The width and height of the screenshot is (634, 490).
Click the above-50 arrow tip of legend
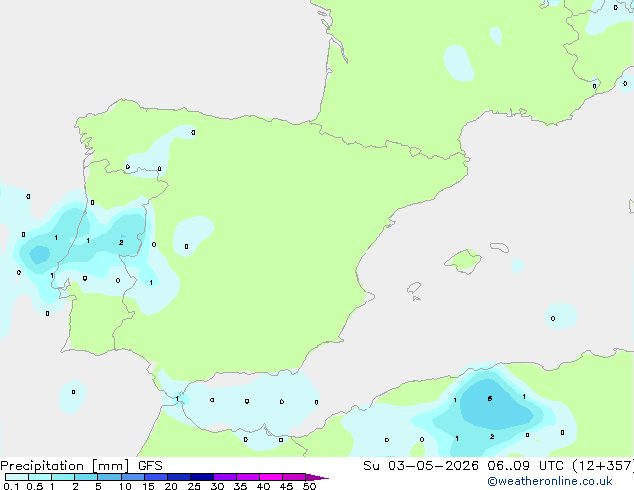pos(317,477)
